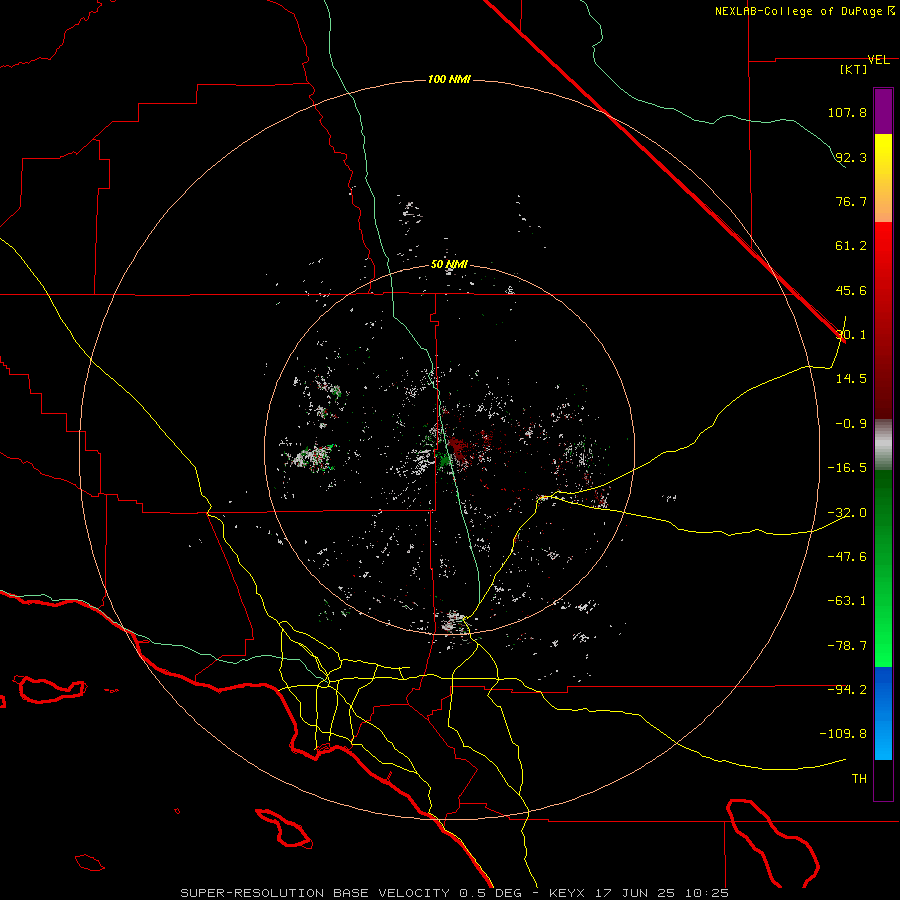Pick the gray near-zero segment of color bar
Image resolution: width=900 pixels, height=900 pixels.
coord(883,445)
